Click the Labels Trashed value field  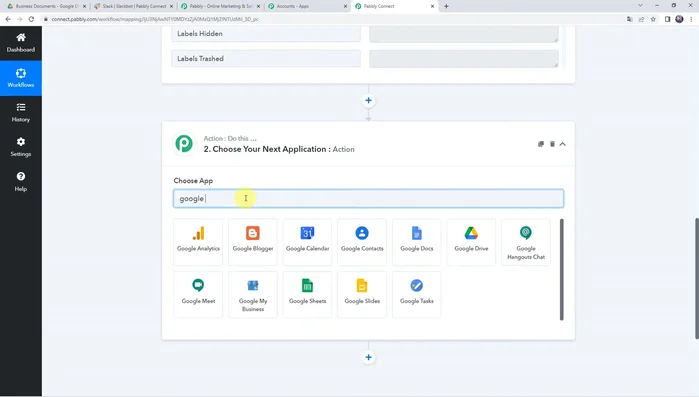[x=464, y=59]
